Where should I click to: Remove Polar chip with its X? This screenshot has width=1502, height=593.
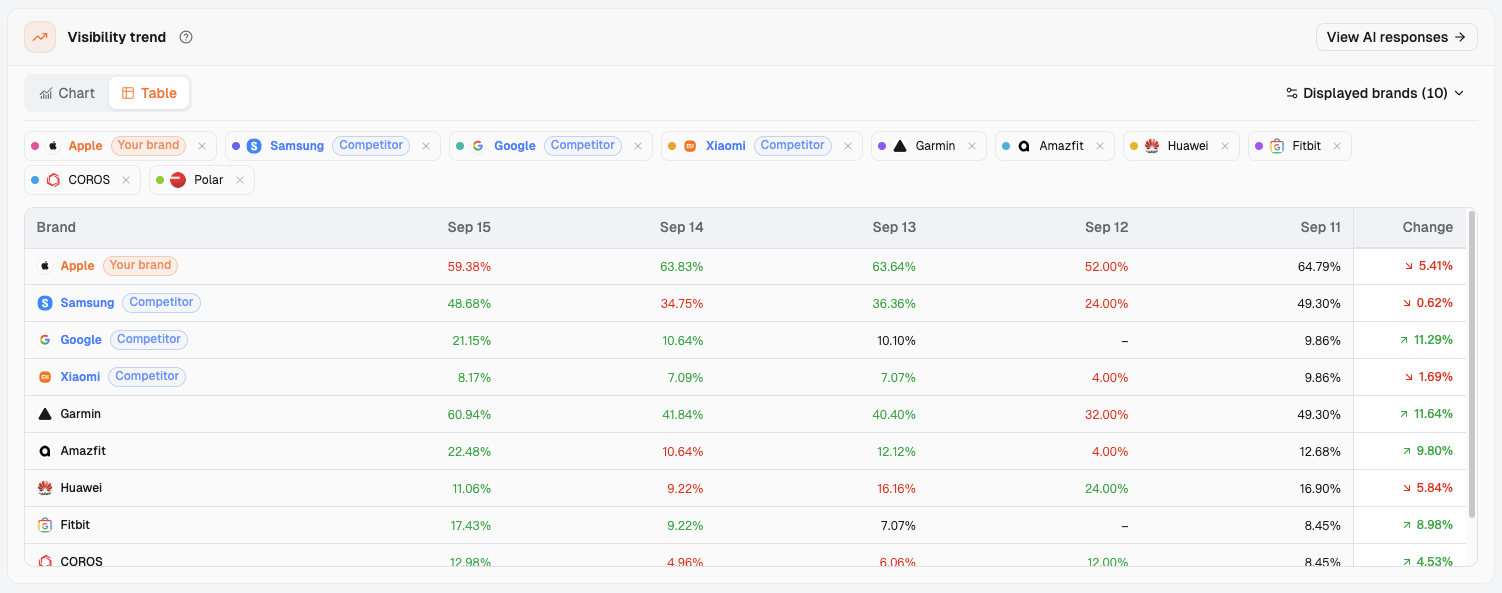pos(240,180)
